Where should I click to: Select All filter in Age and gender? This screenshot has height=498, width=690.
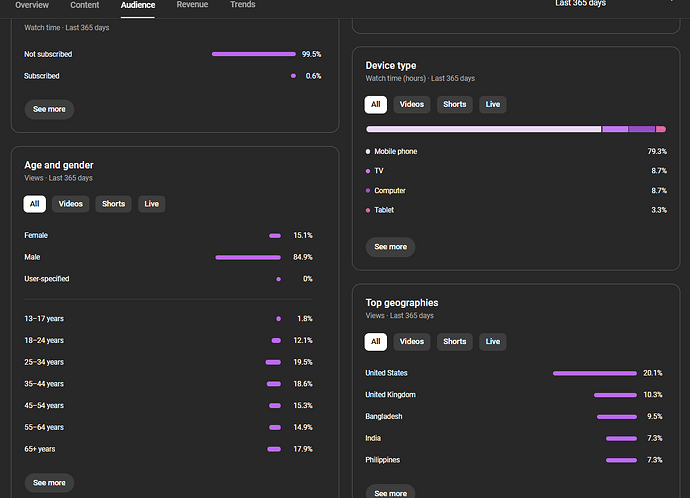coord(34,204)
